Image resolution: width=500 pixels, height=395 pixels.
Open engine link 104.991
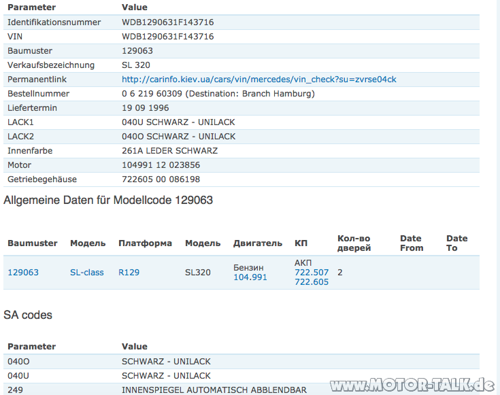tap(250, 277)
